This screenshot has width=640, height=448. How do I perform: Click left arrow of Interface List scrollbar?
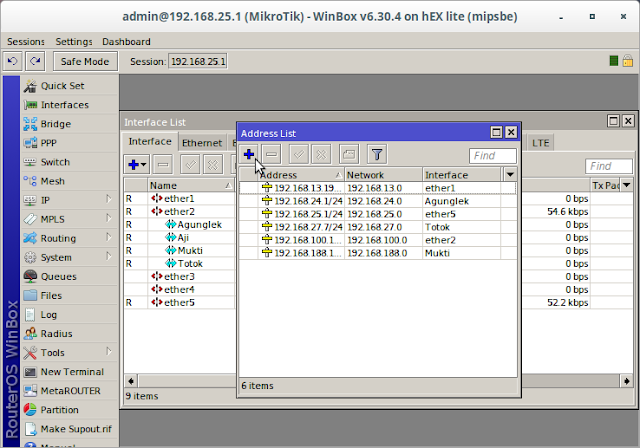pos(131,381)
